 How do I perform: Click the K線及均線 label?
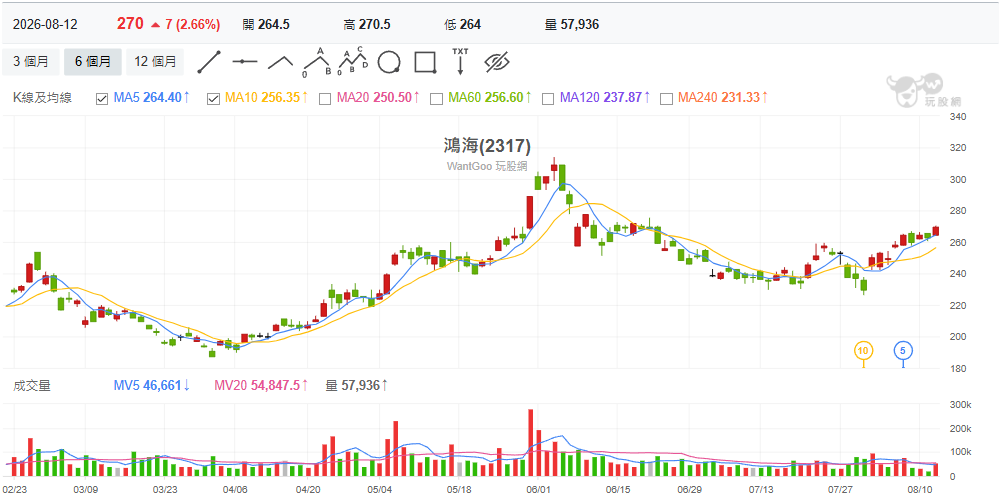(x=42, y=98)
